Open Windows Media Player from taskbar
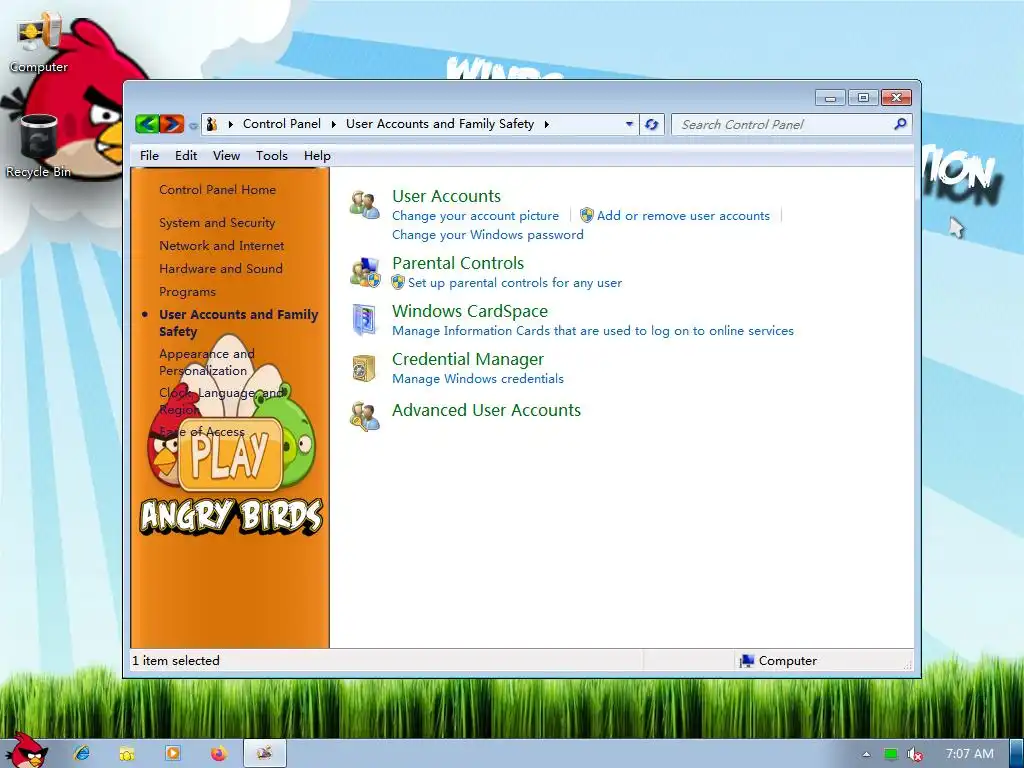The height and width of the screenshot is (768, 1024). click(173, 753)
